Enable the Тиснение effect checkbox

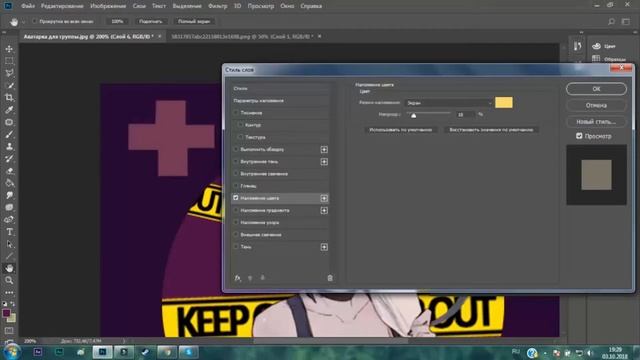click(236, 113)
